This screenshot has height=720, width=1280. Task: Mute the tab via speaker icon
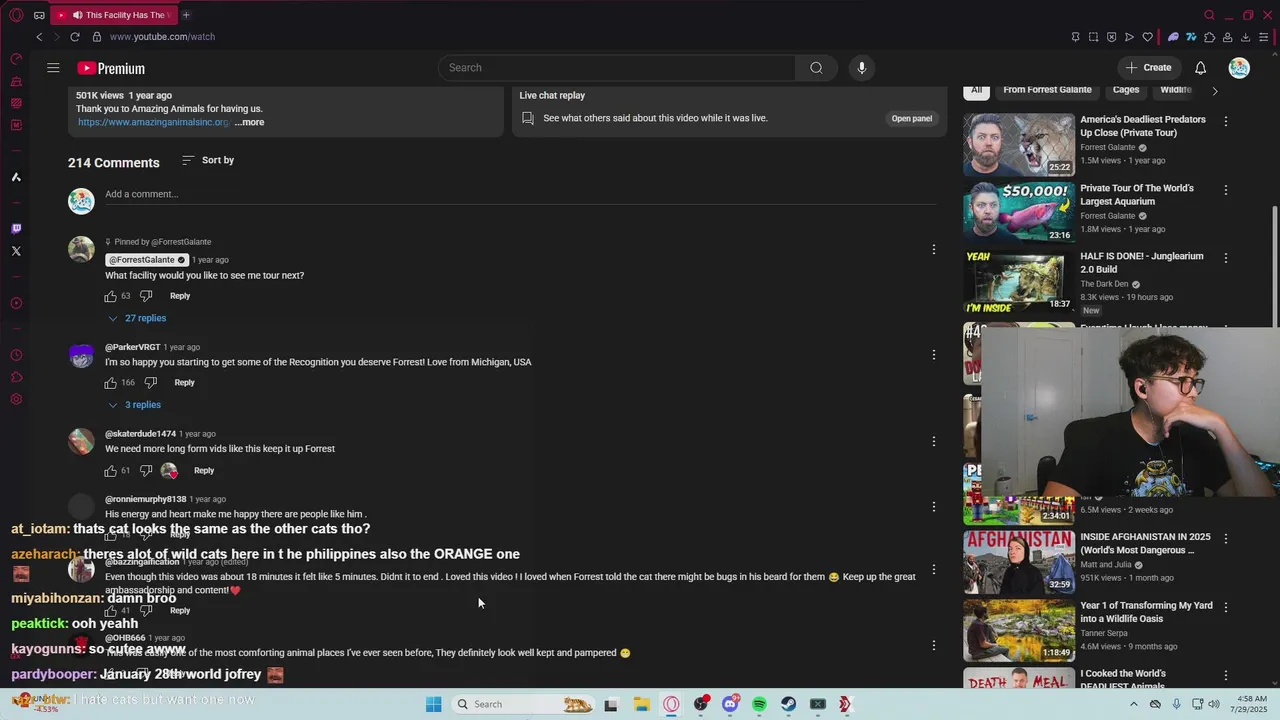tap(78, 15)
